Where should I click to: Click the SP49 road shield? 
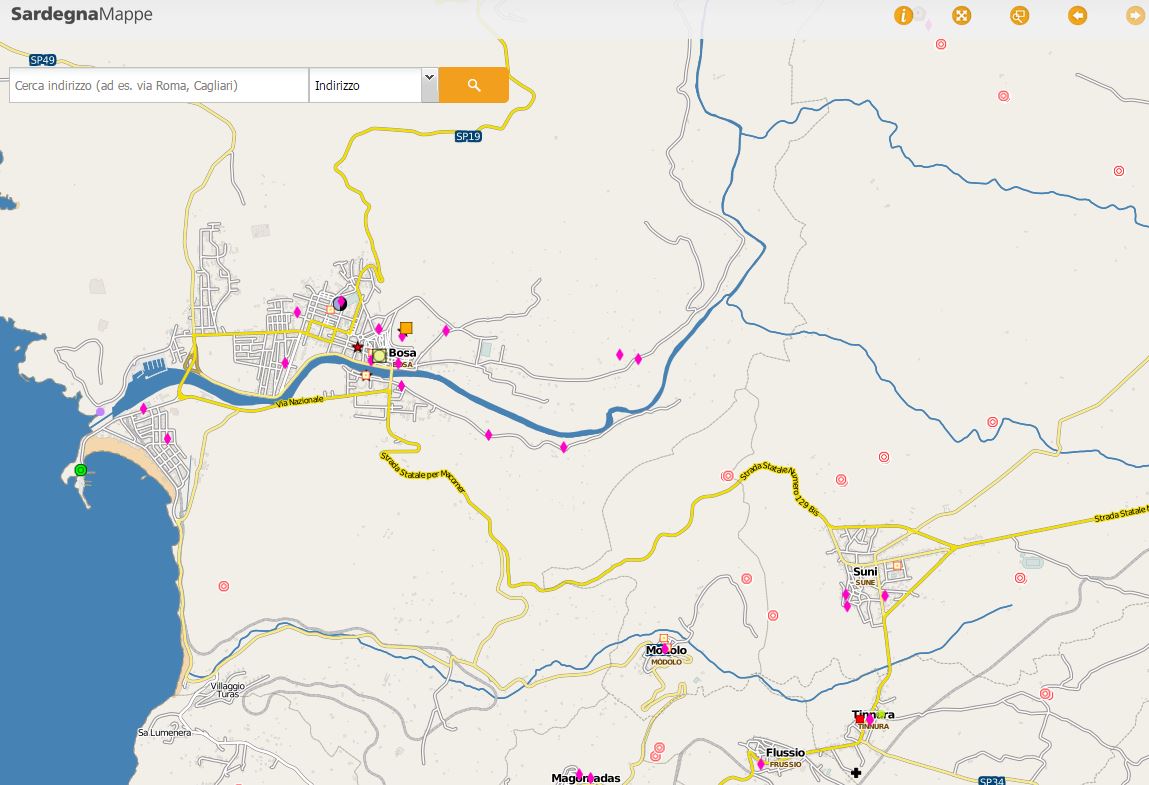tap(43, 60)
